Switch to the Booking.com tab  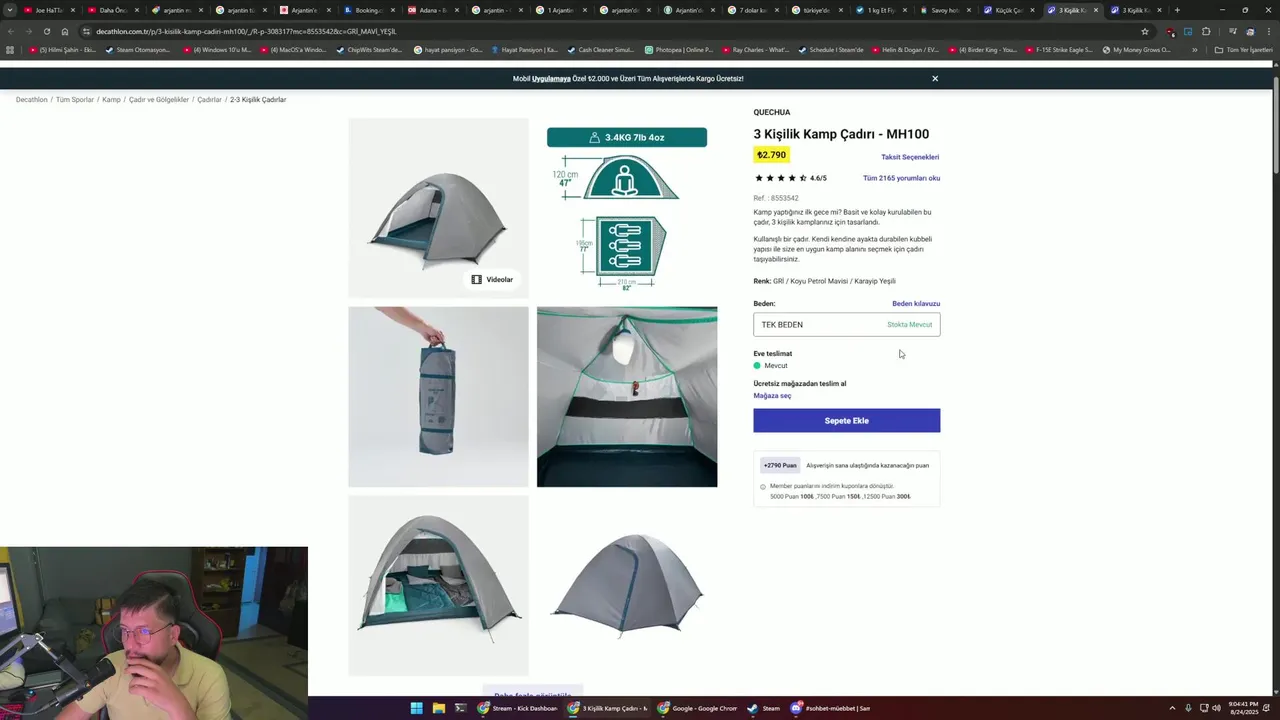pos(368,10)
